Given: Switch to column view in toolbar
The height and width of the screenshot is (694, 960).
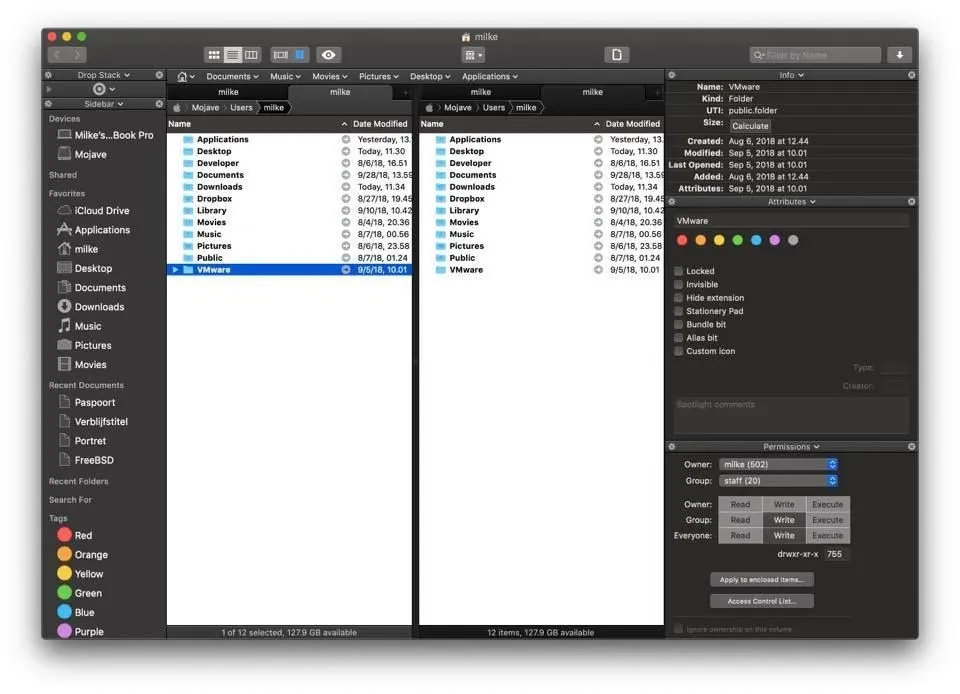Looking at the screenshot, I should pyautogui.click(x=251, y=55).
